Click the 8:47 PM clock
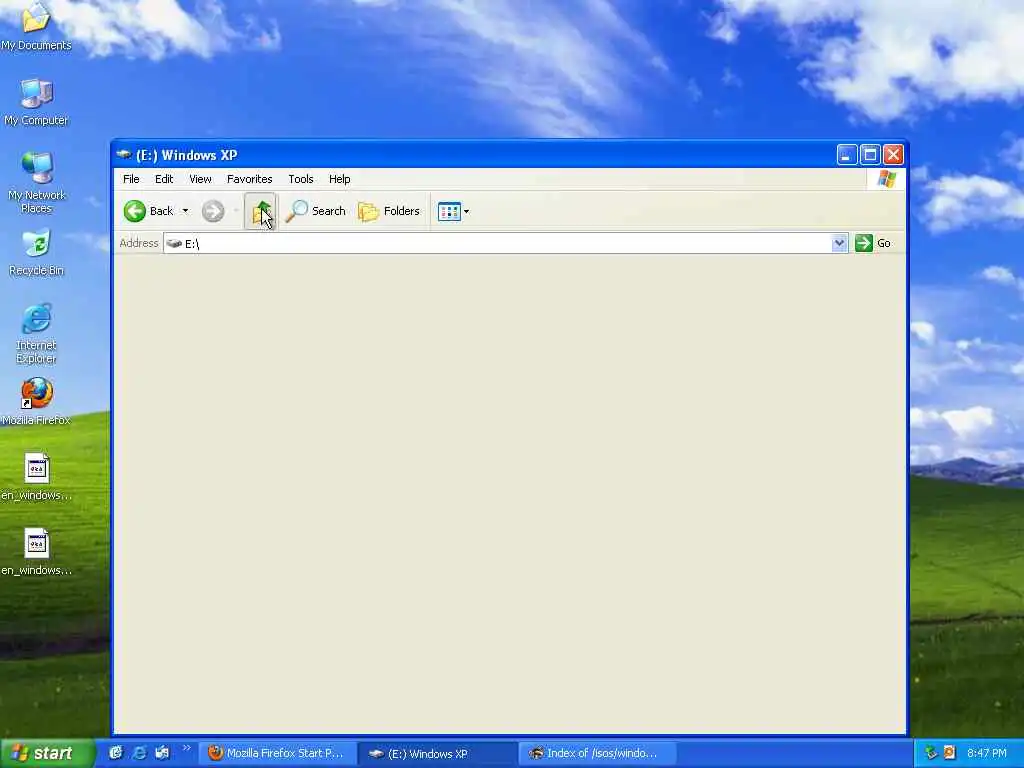 (x=987, y=753)
